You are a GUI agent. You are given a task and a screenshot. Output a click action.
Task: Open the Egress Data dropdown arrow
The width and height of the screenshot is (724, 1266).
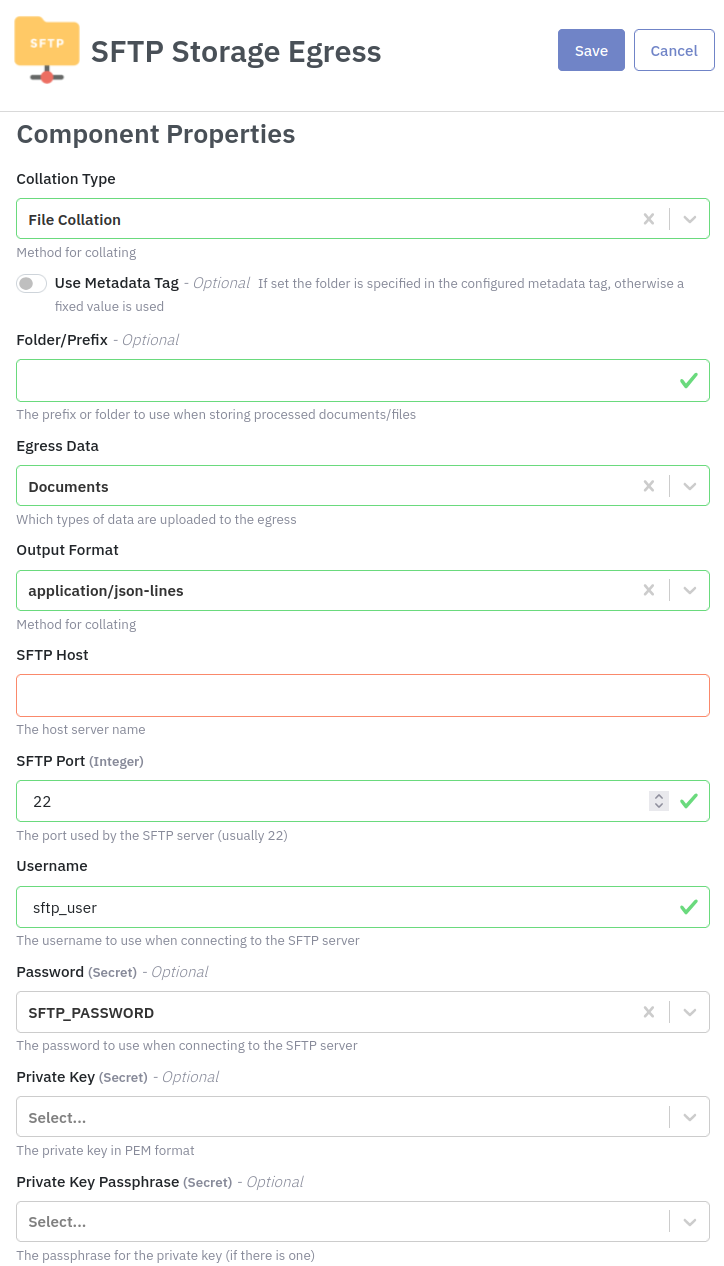(690, 486)
